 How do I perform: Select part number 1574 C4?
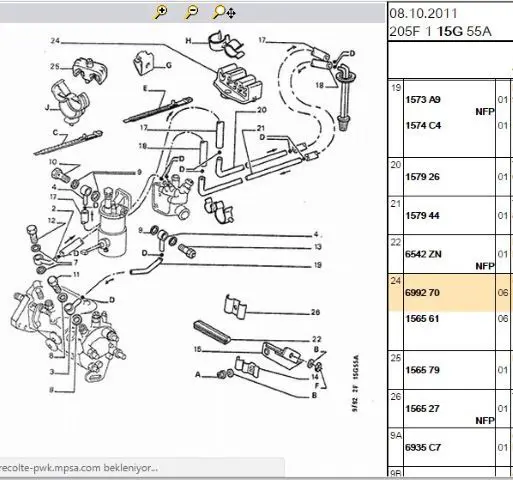click(423, 125)
